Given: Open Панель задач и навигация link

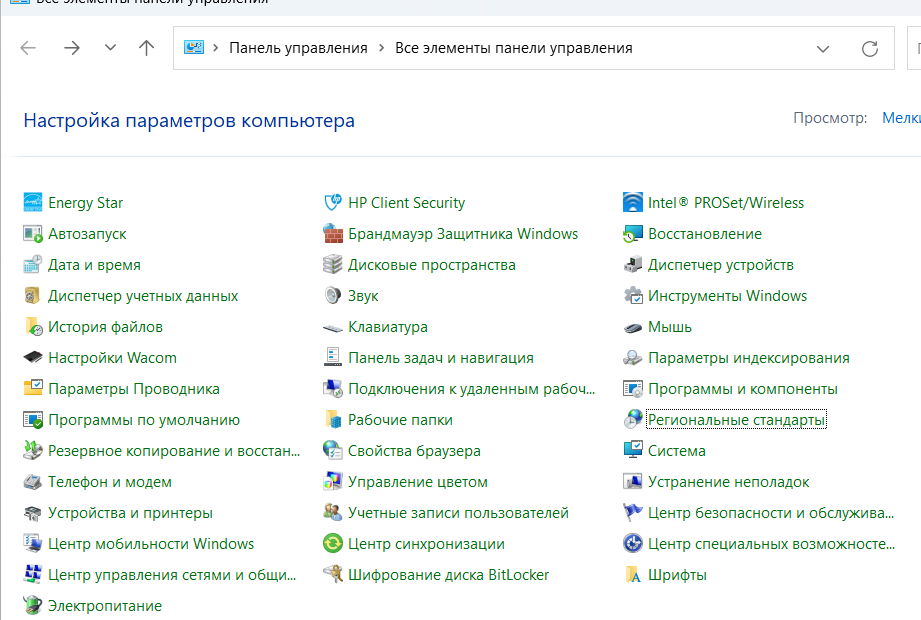Looking at the screenshot, I should coord(441,358).
